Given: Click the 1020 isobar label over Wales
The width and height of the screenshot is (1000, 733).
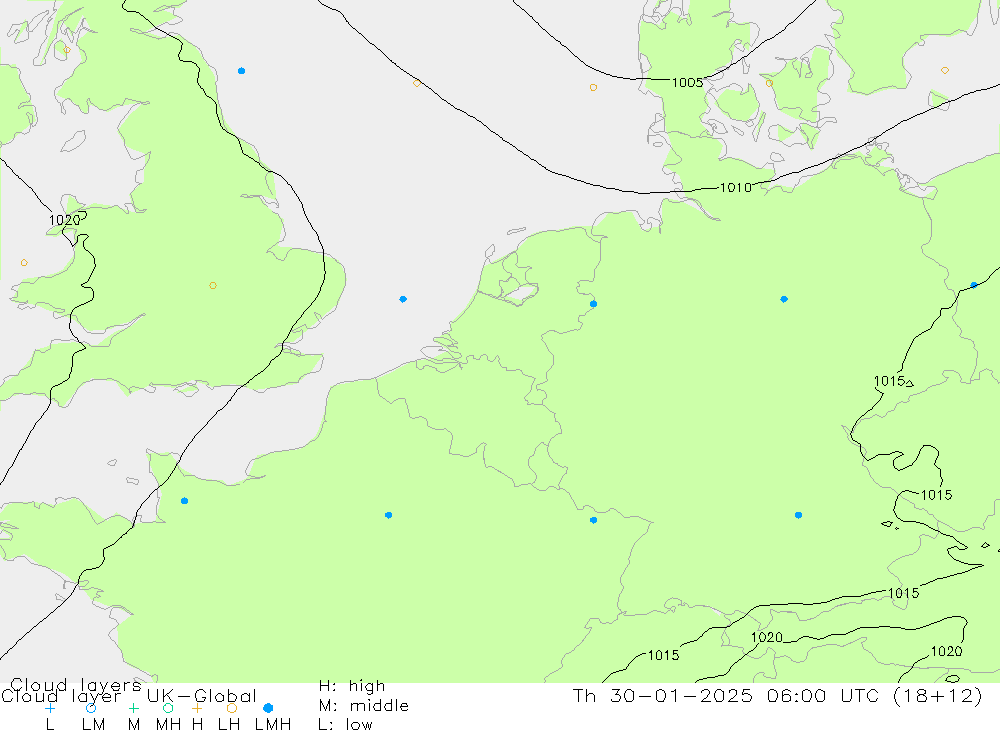Looking at the screenshot, I should [64, 220].
